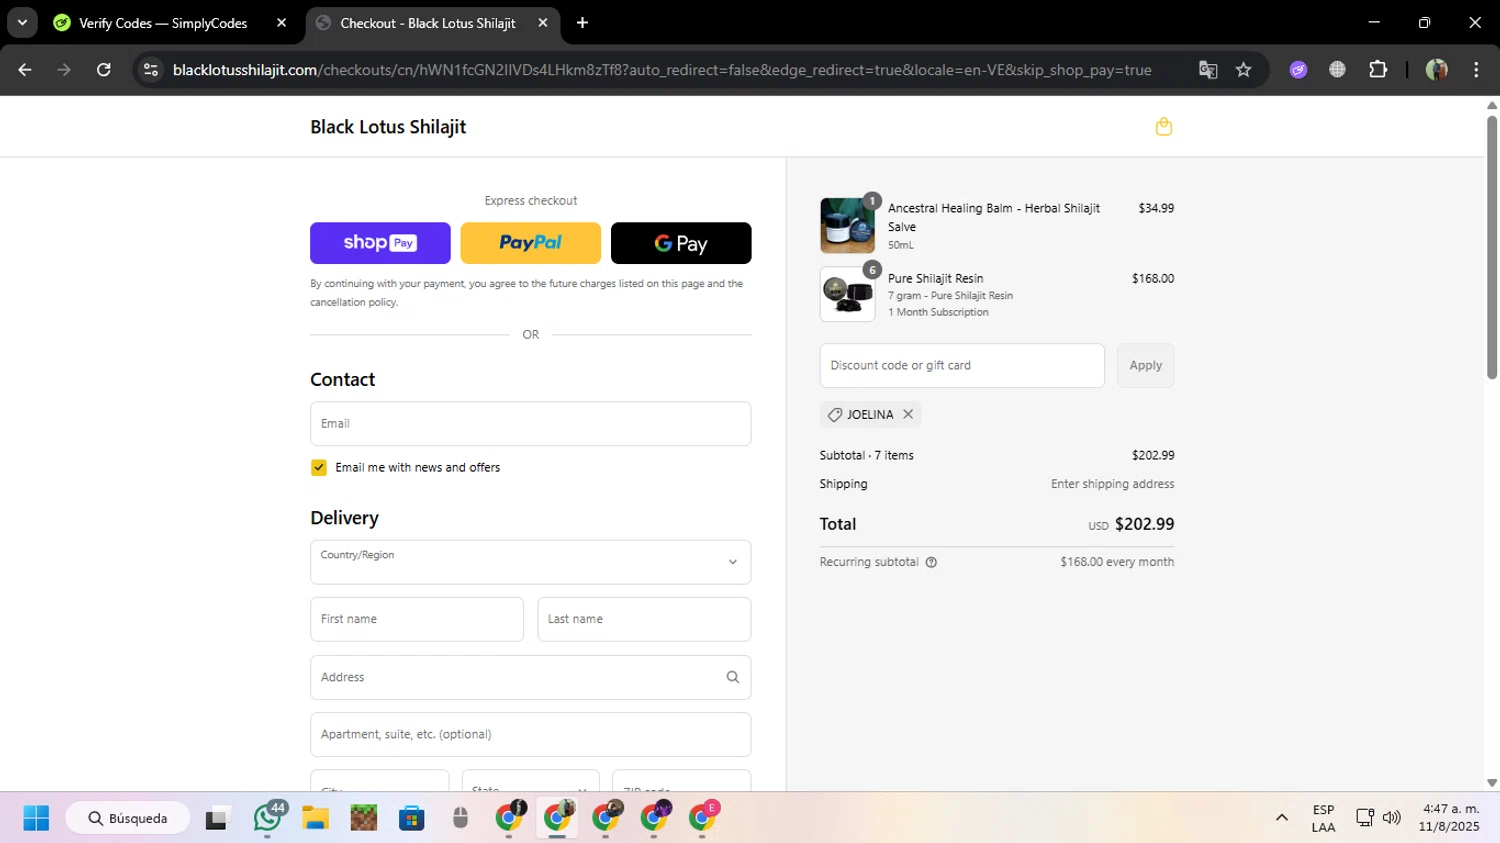
Task: Pay with PayPal button
Action: (530, 243)
